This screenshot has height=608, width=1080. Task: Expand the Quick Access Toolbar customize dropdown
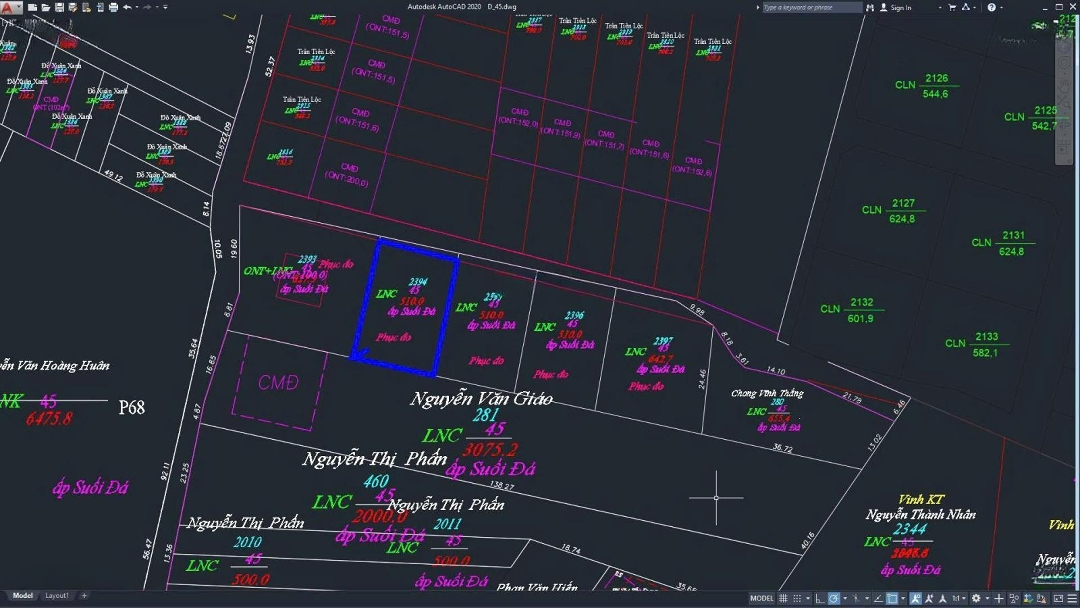[x=165, y=7]
